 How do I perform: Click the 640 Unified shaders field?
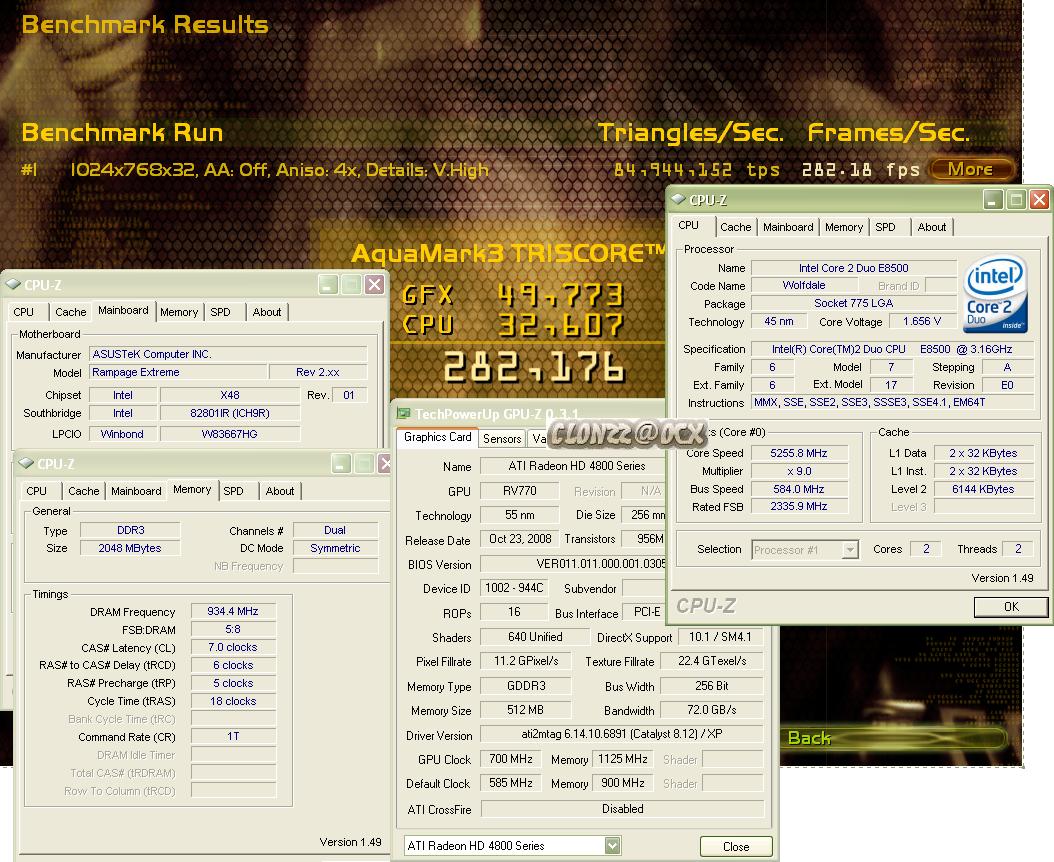pyautogui.click(x=535, y=637)
